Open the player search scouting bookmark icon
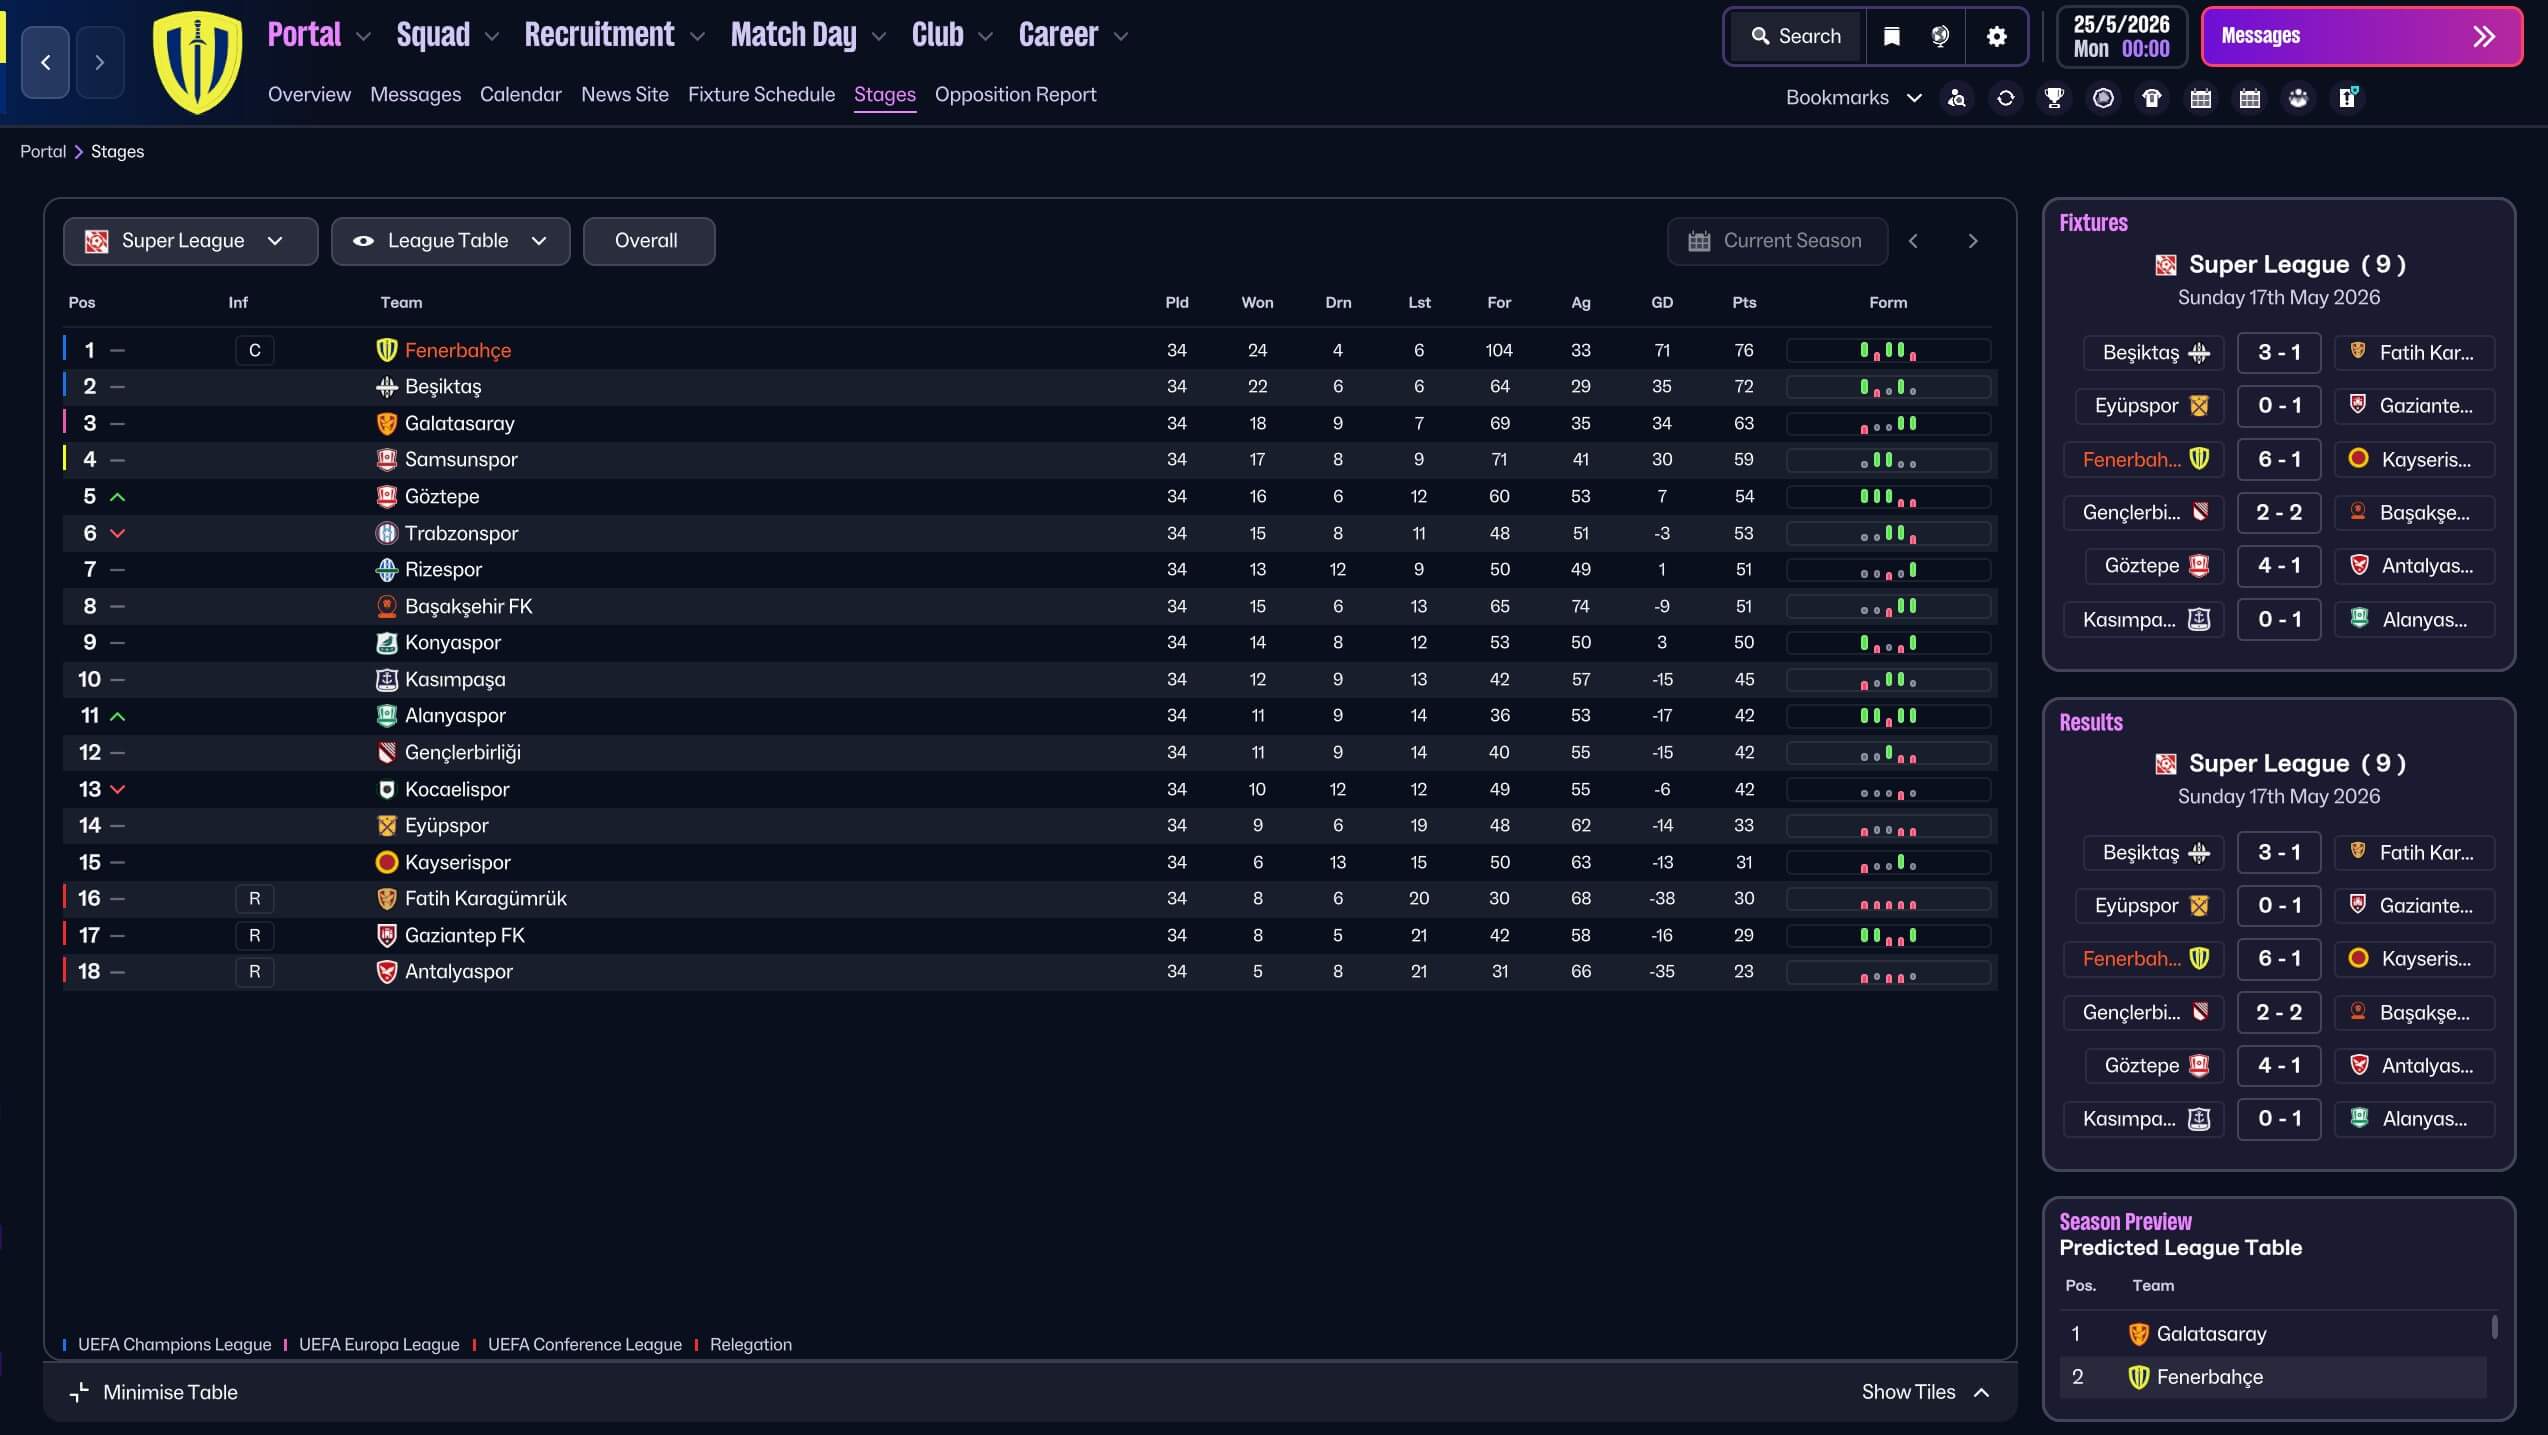 coord(1957,98)
